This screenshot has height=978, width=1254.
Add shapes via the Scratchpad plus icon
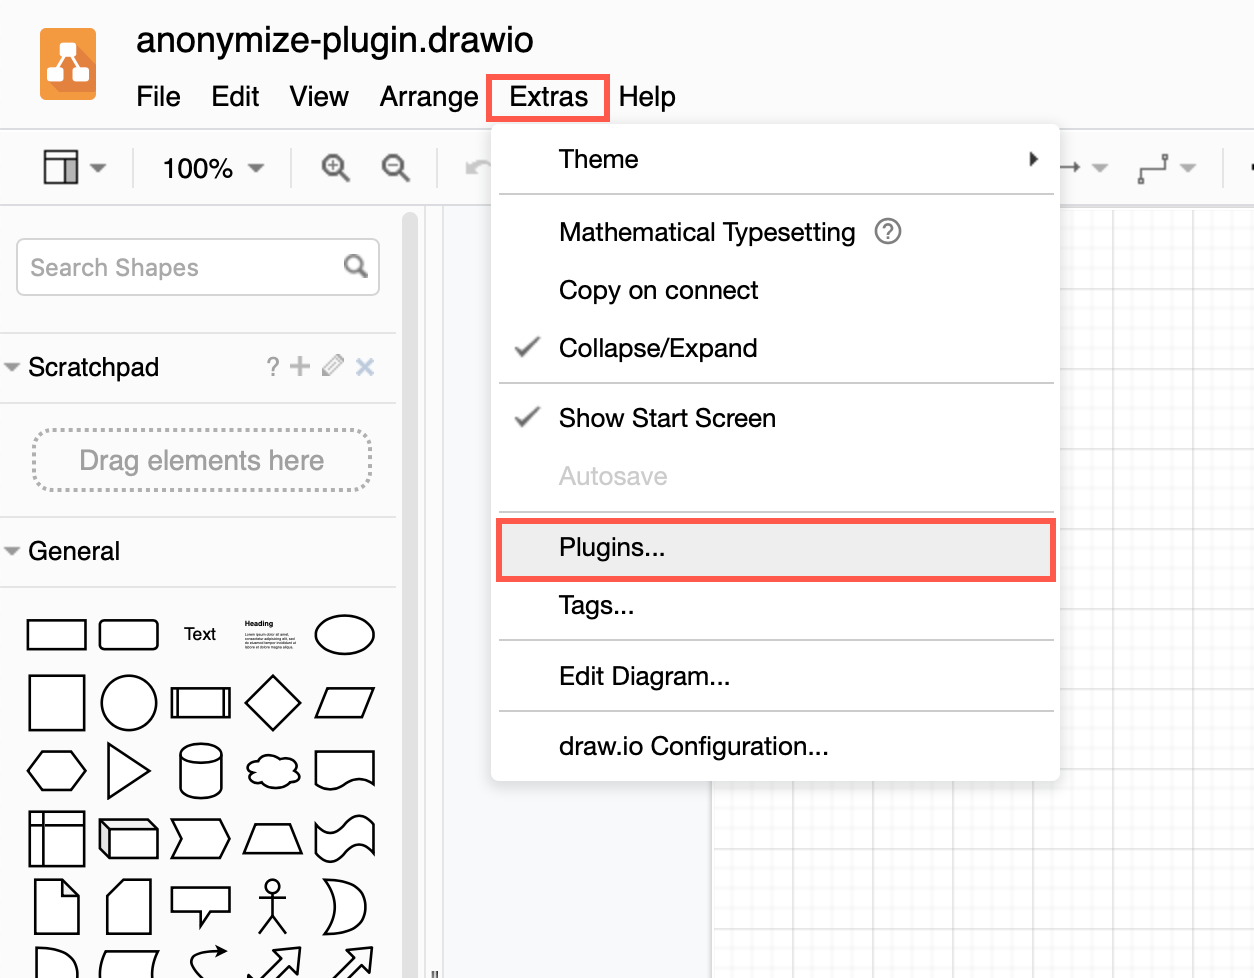click(x=300, y=366)
